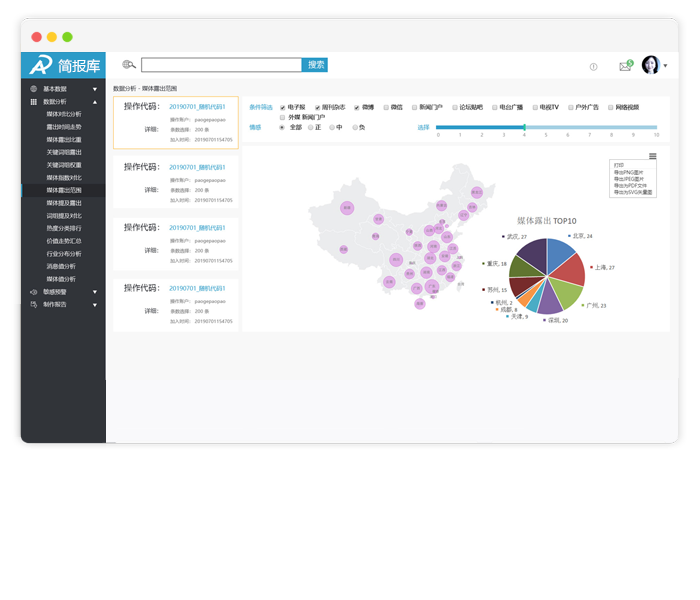
Task: Click the report icon next to 制作报告
Action: (33, 304)
